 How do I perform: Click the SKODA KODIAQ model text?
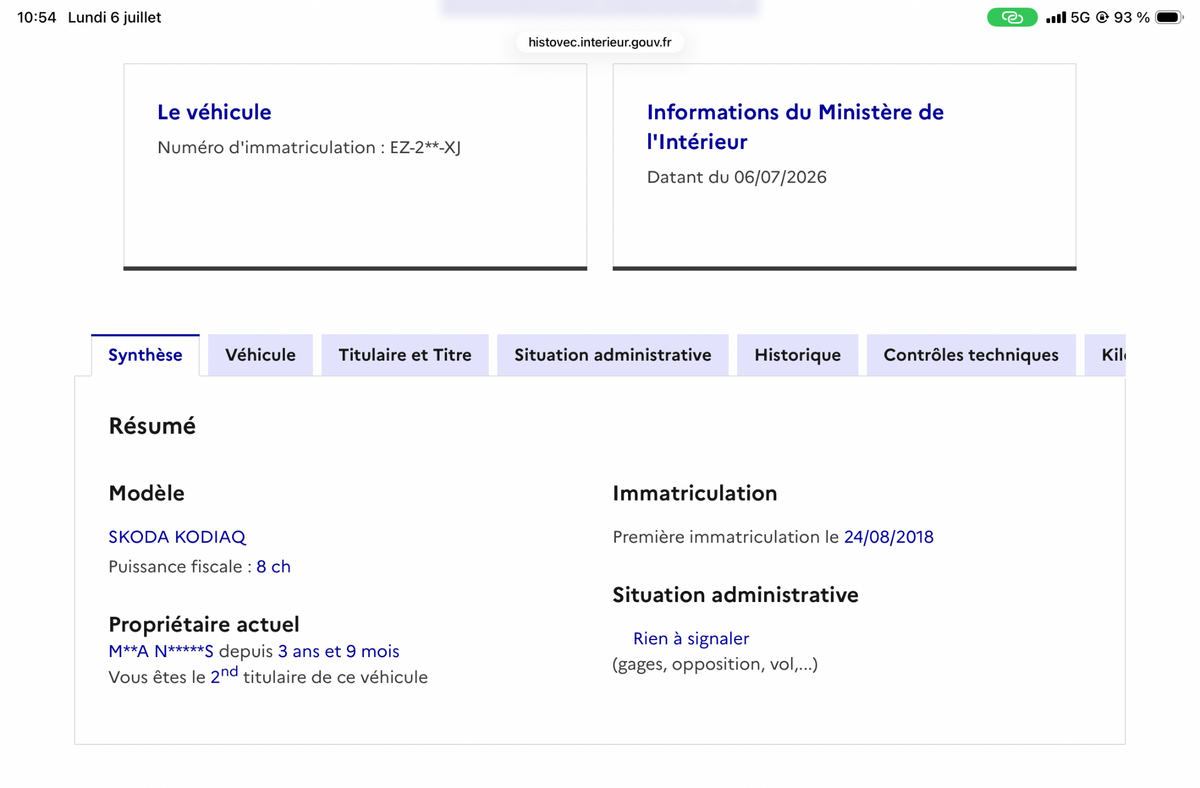pyautogui.click(x=177, y=537)
